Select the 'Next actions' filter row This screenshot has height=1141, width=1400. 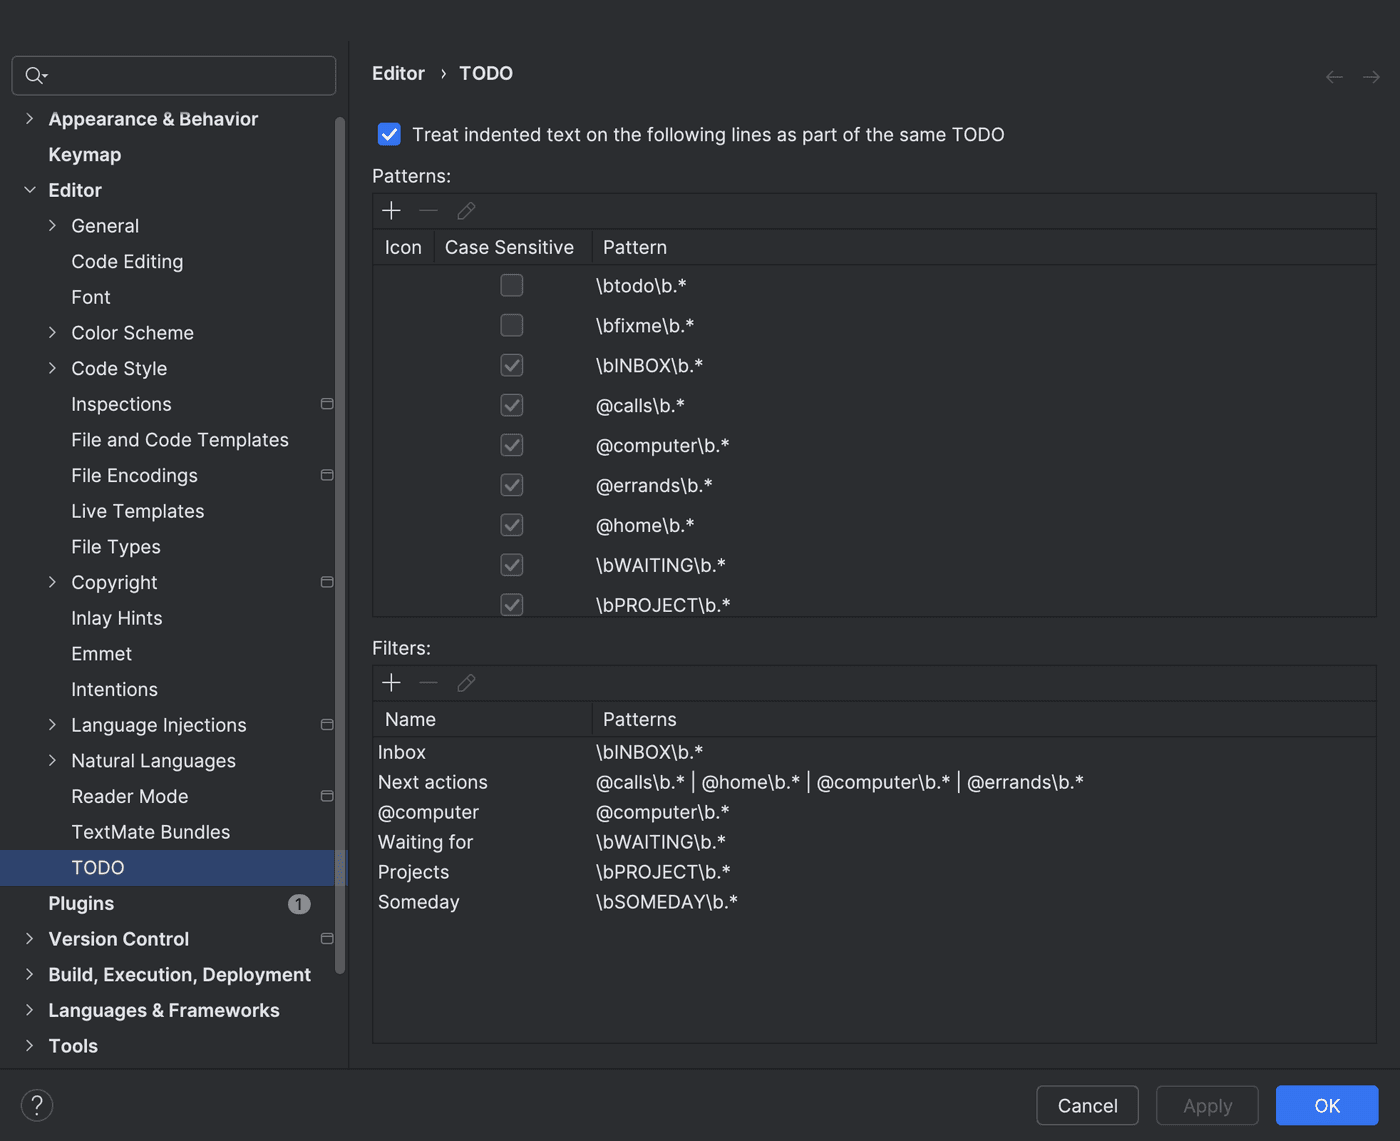click(x=874, y=782)
